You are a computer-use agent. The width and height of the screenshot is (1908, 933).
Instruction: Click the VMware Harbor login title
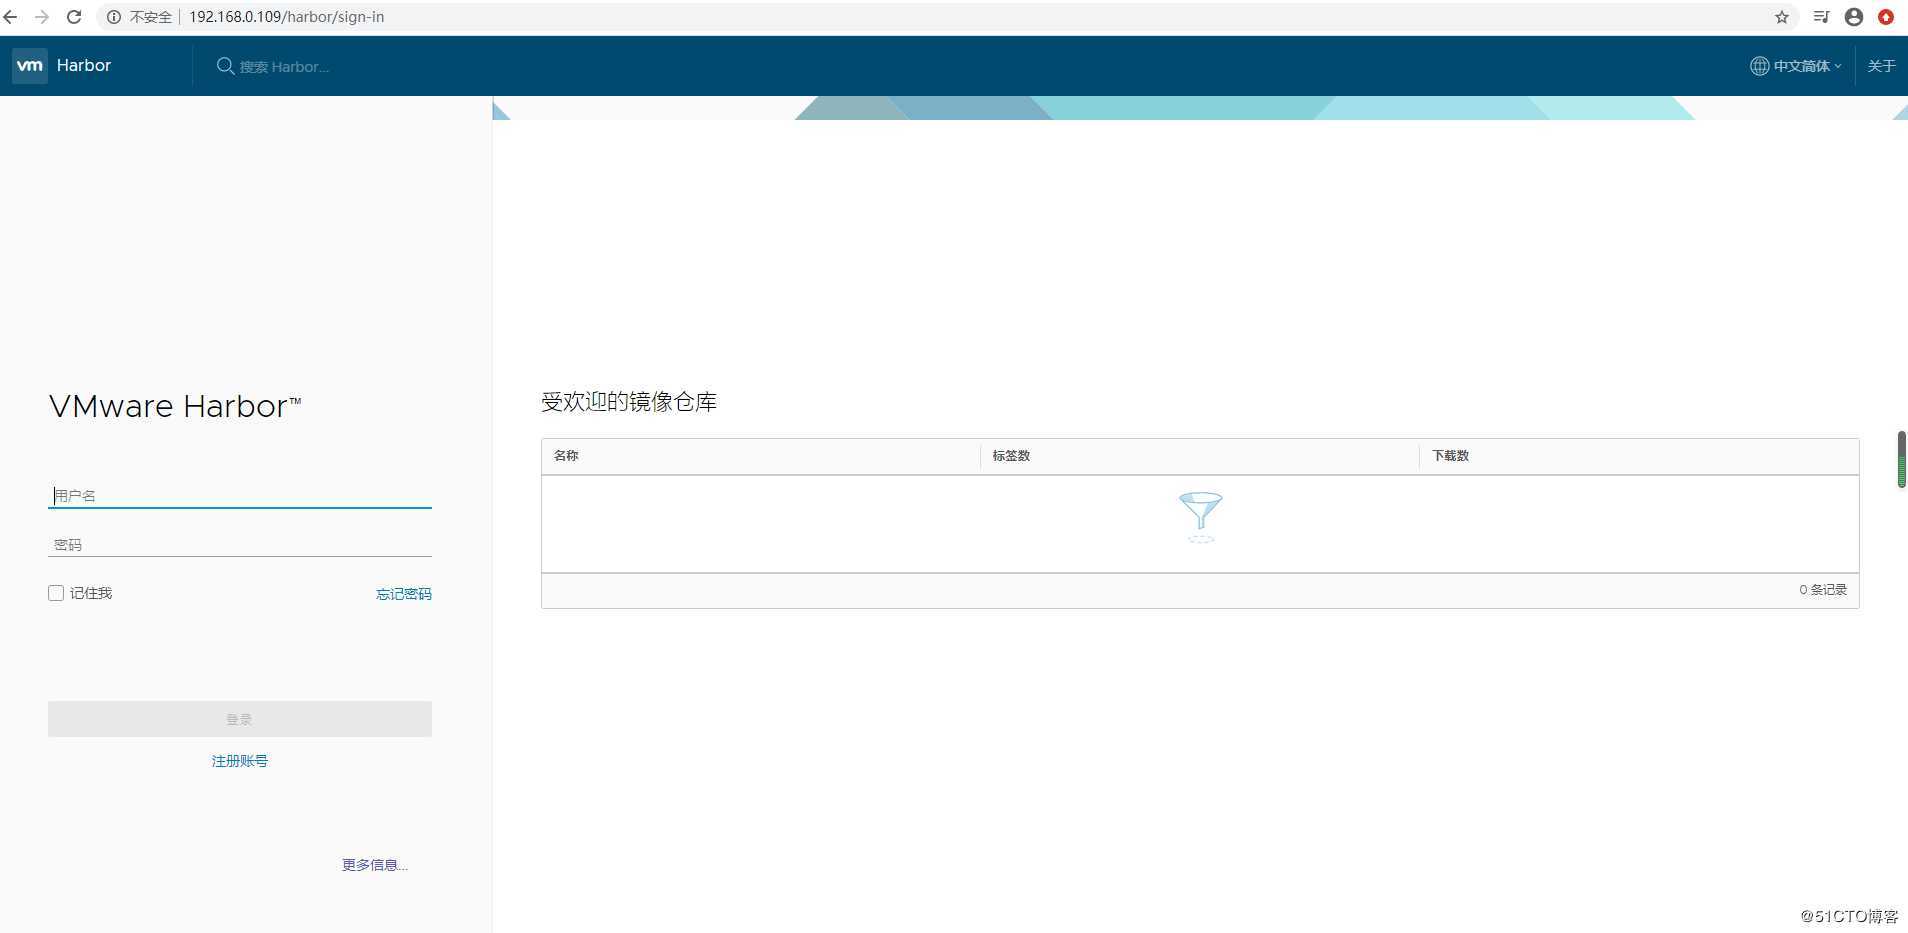[x=175, y=406]
